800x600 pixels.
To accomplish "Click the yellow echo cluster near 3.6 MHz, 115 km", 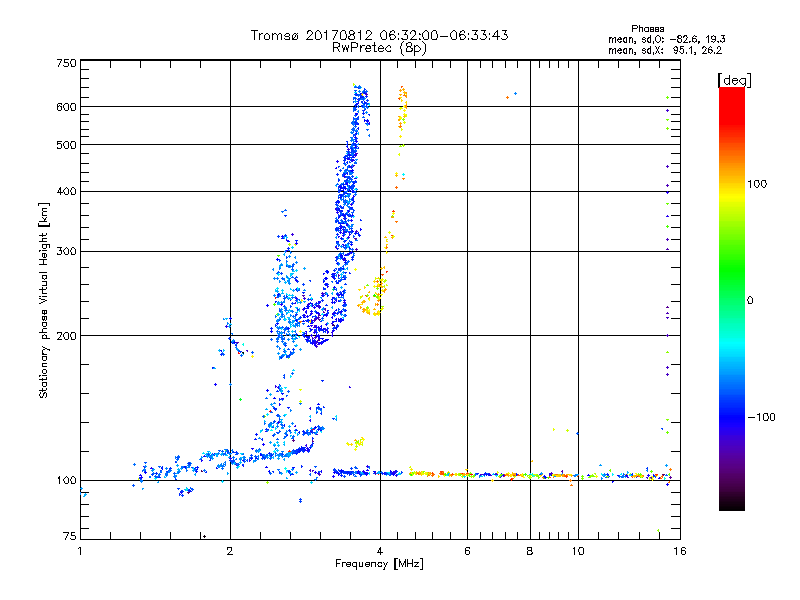I will click(356, 442).
